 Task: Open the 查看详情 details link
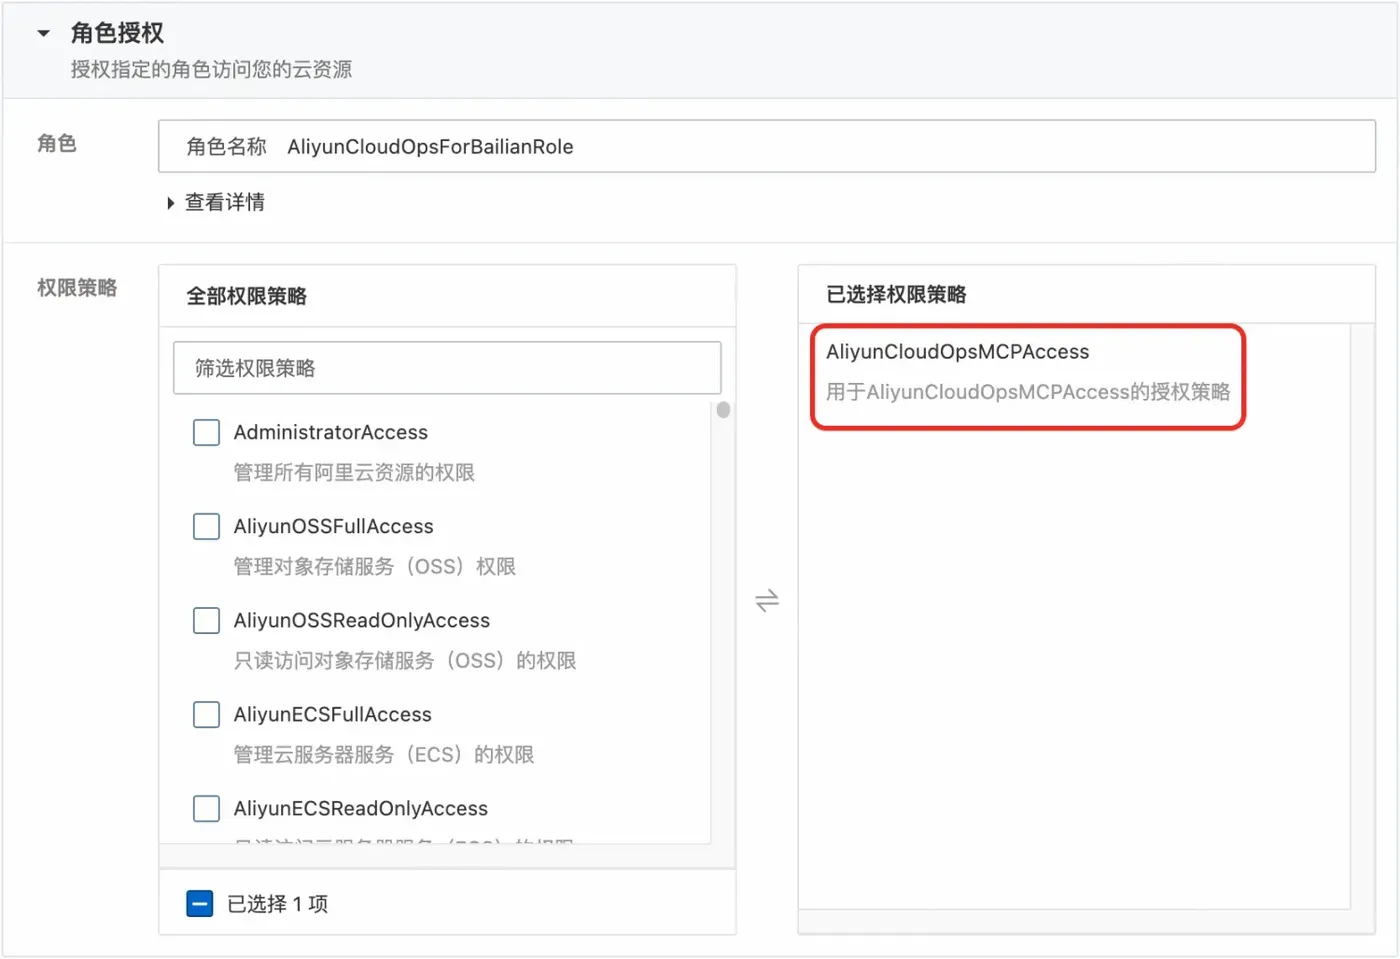click(225, 202)
